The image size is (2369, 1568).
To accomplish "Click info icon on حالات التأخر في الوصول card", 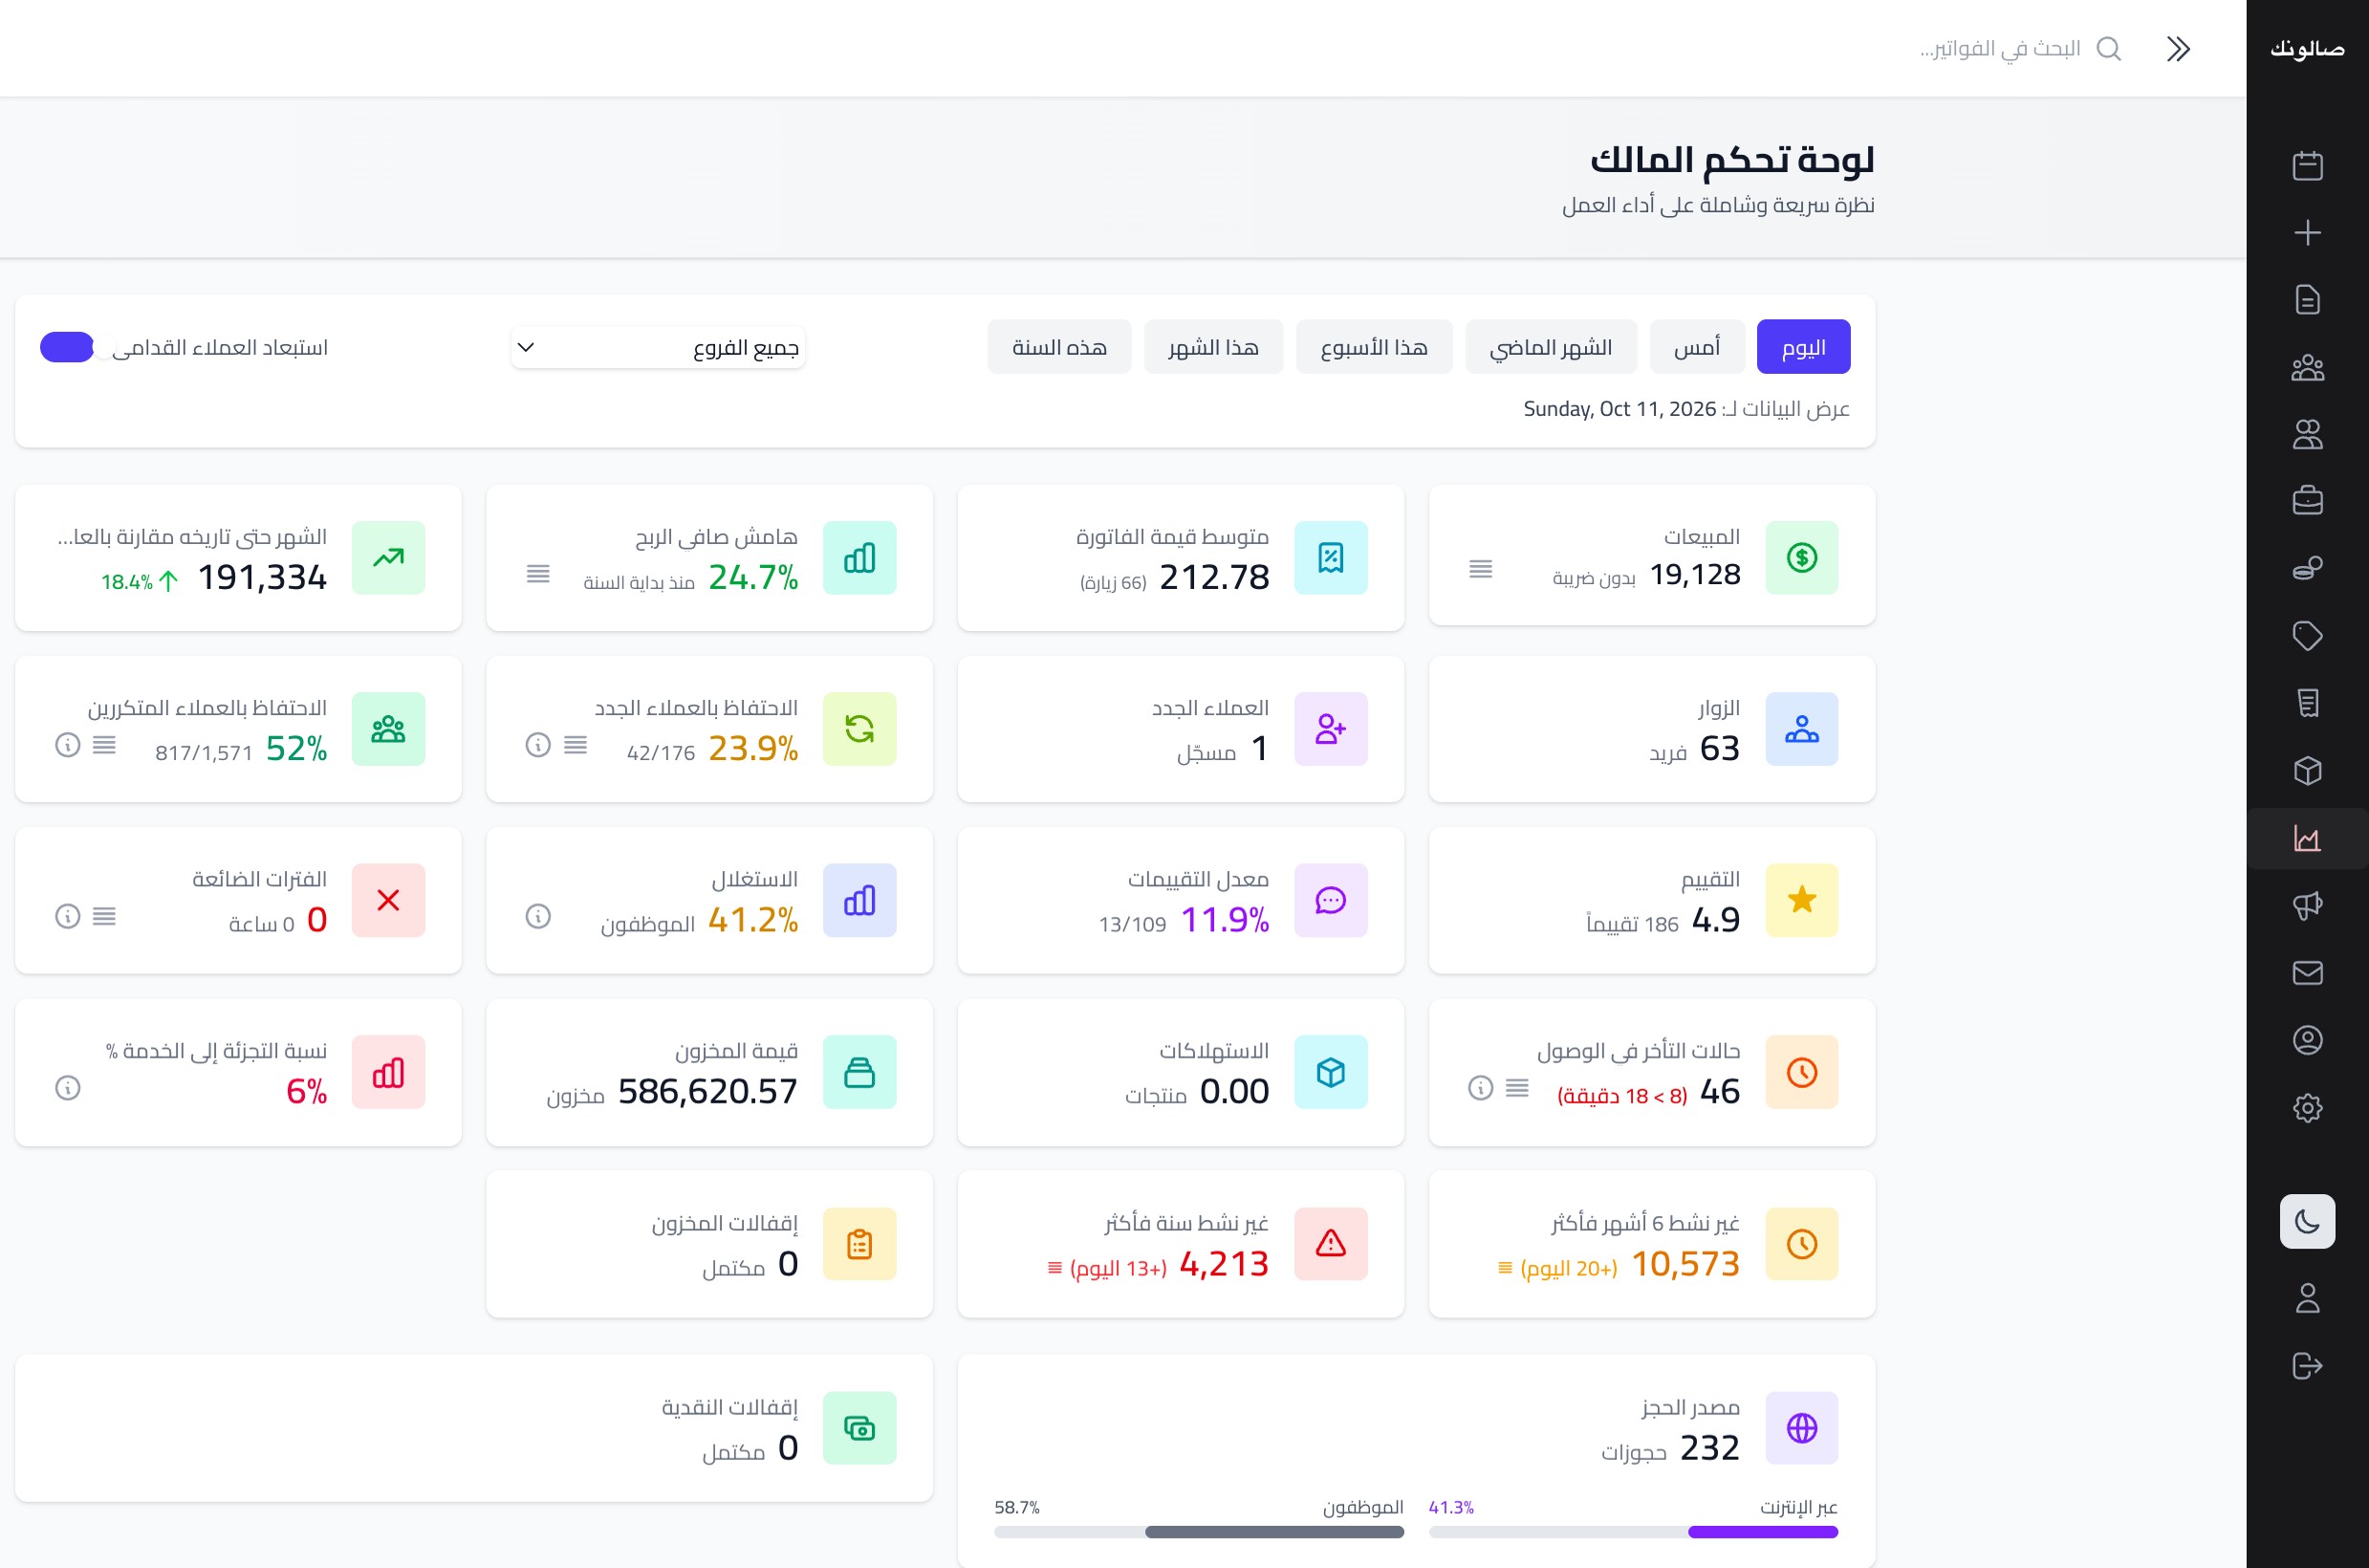I will click(x=1480, y=1088).
